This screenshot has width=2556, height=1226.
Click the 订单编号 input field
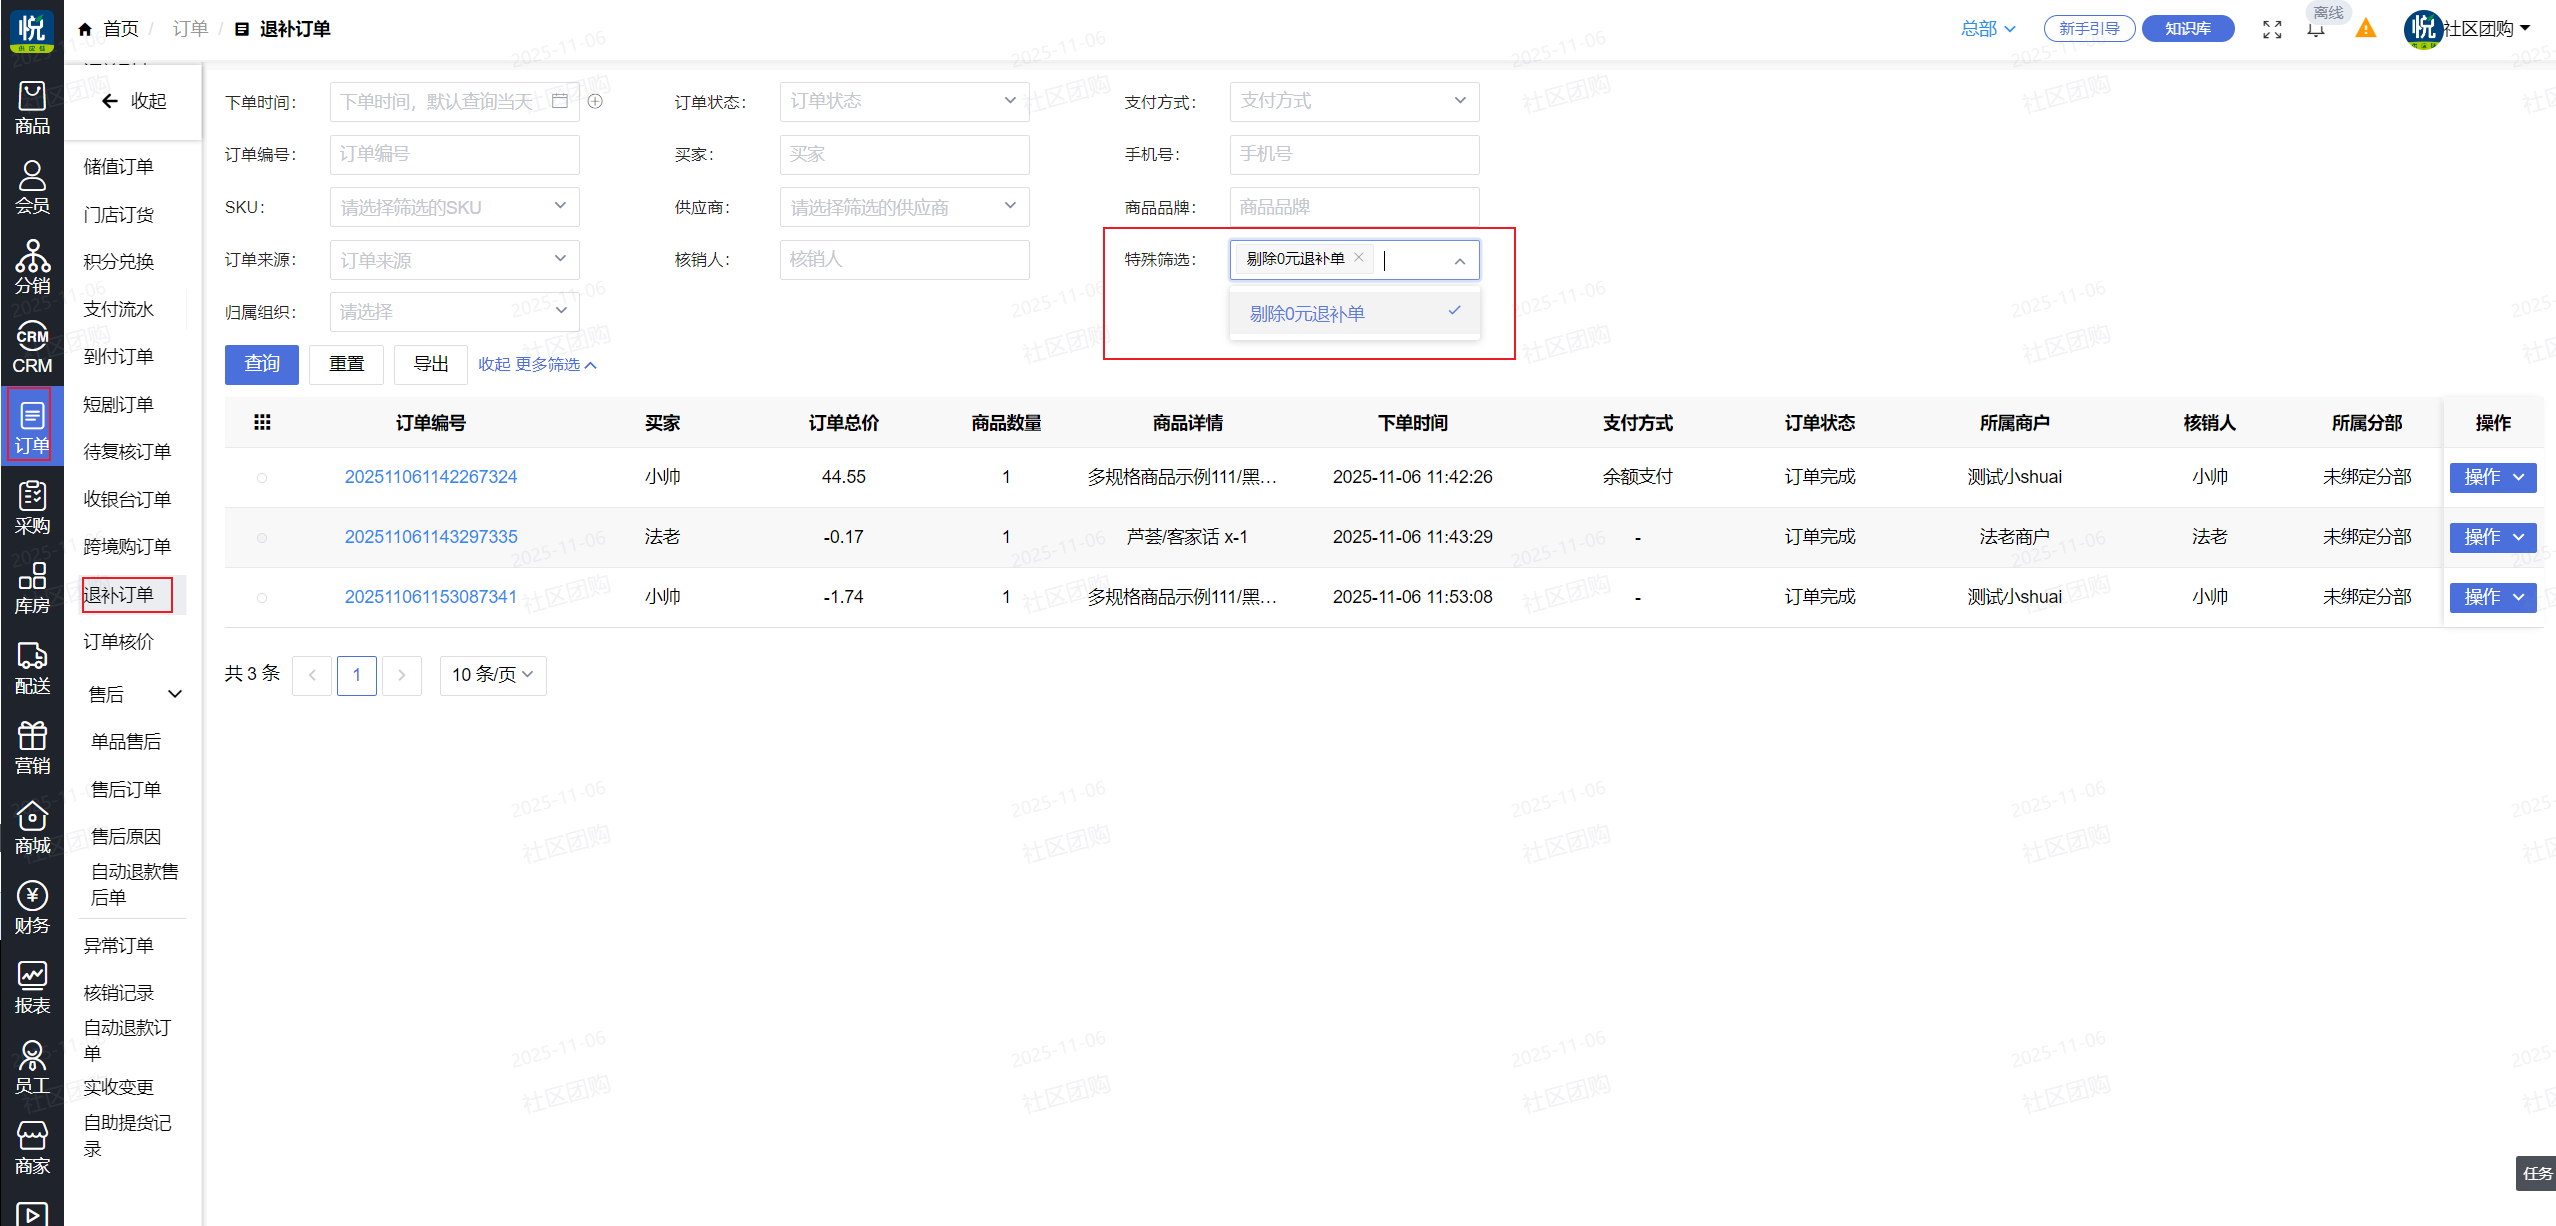click(x=454, y=154)
